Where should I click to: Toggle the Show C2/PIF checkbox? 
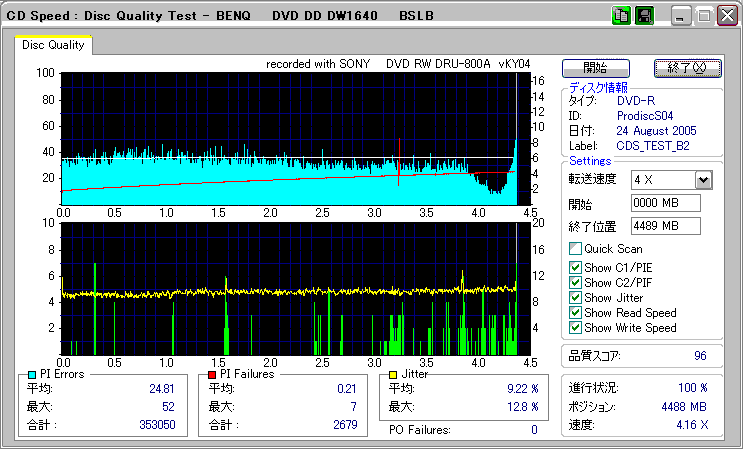tap(574, 282)
